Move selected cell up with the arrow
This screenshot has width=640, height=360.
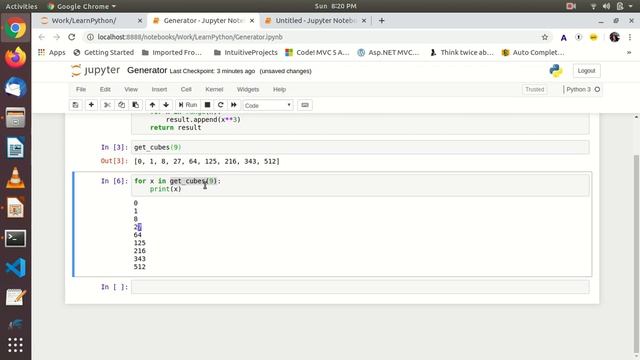point(152,105)
